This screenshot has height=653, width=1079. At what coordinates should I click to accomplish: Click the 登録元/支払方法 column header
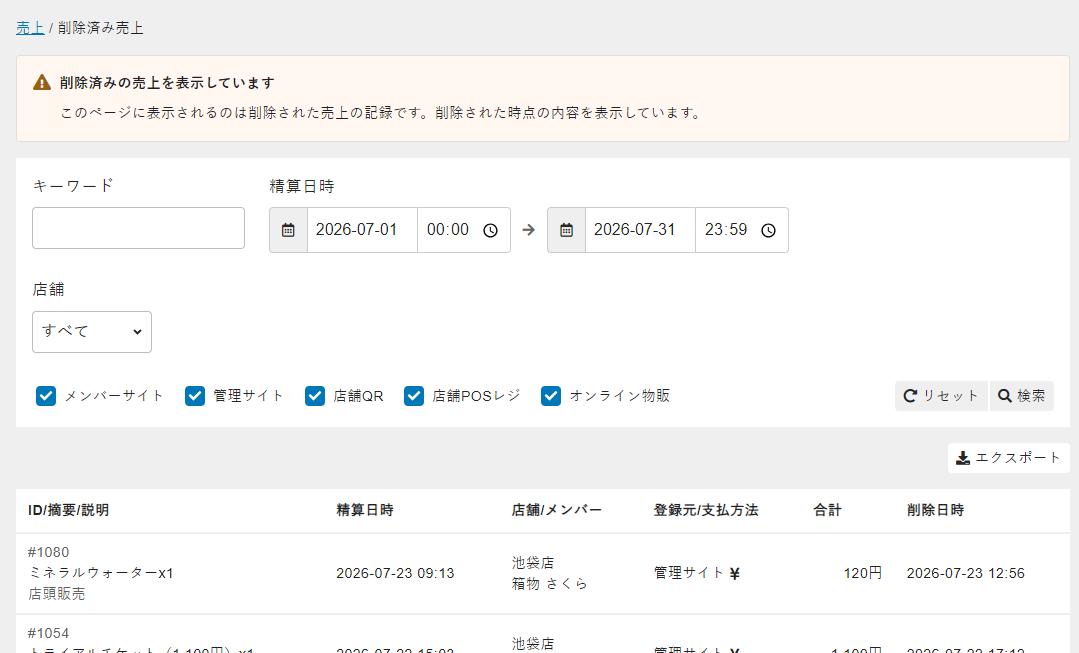(x=705, y=510)
